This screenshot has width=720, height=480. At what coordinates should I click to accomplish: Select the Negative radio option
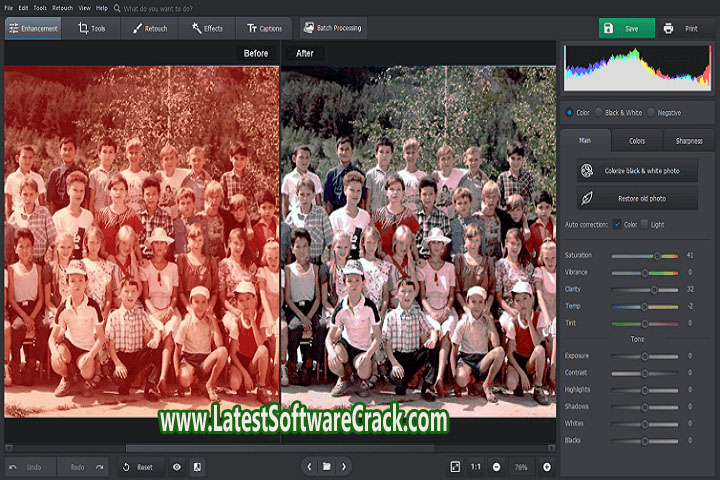click(x=651, y=113)
